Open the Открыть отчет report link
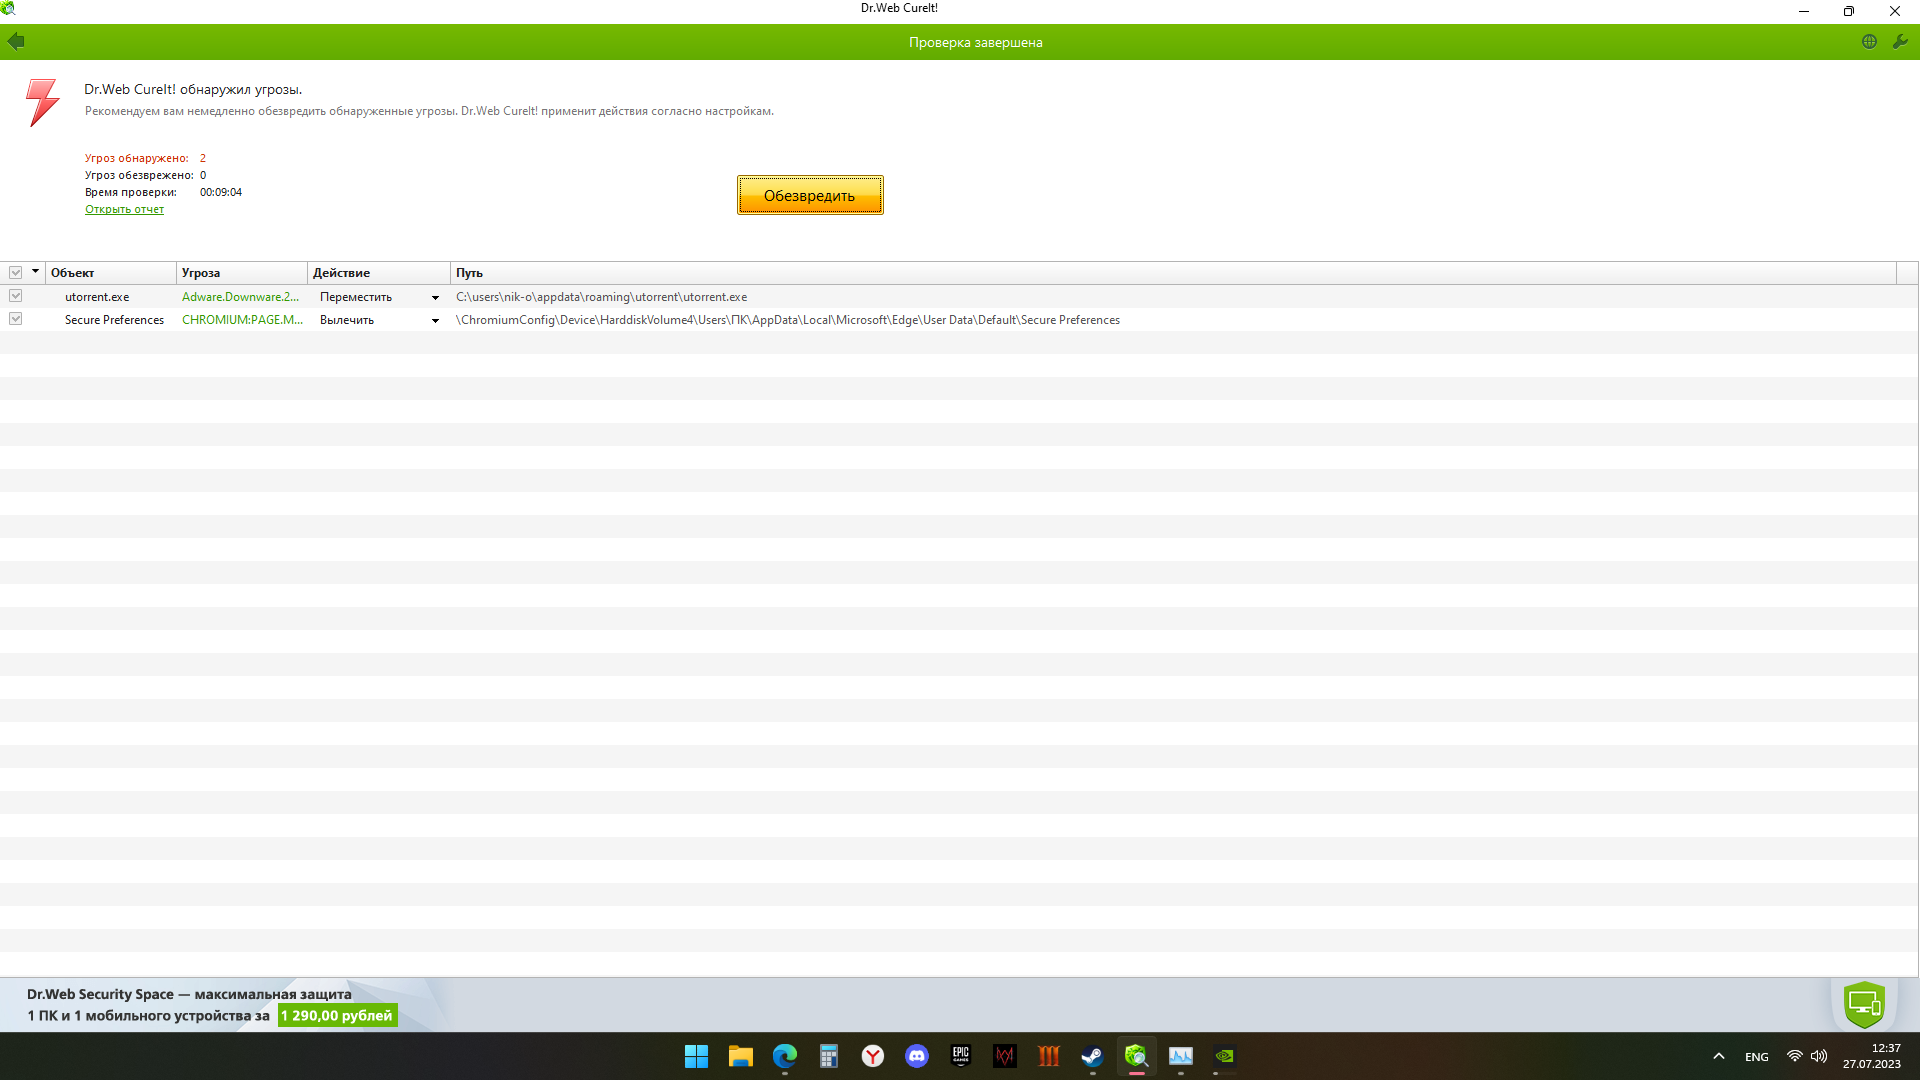 point(124,210)
